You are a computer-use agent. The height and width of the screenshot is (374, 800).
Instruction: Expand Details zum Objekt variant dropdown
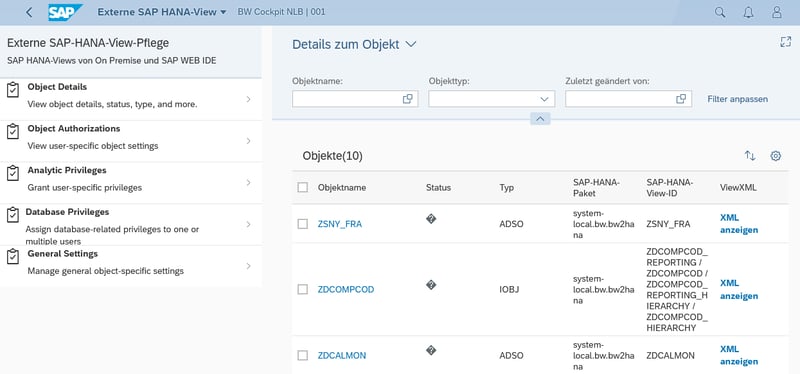pos(411,44)
